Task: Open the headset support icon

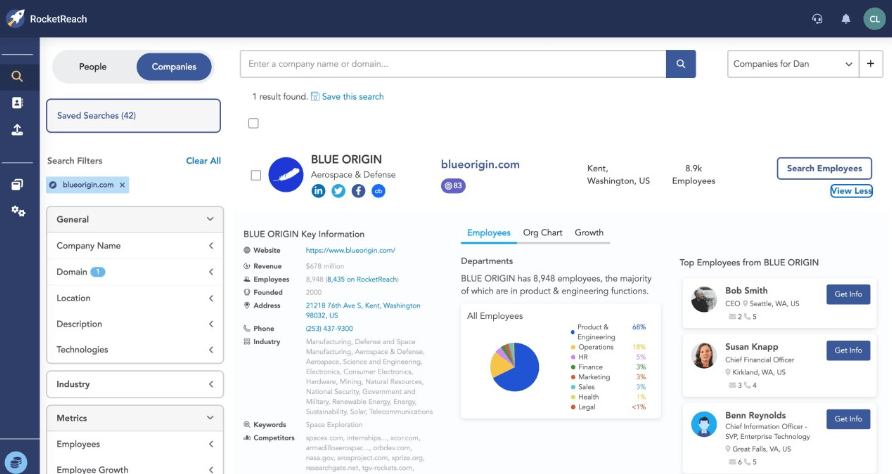Action: 817,19
